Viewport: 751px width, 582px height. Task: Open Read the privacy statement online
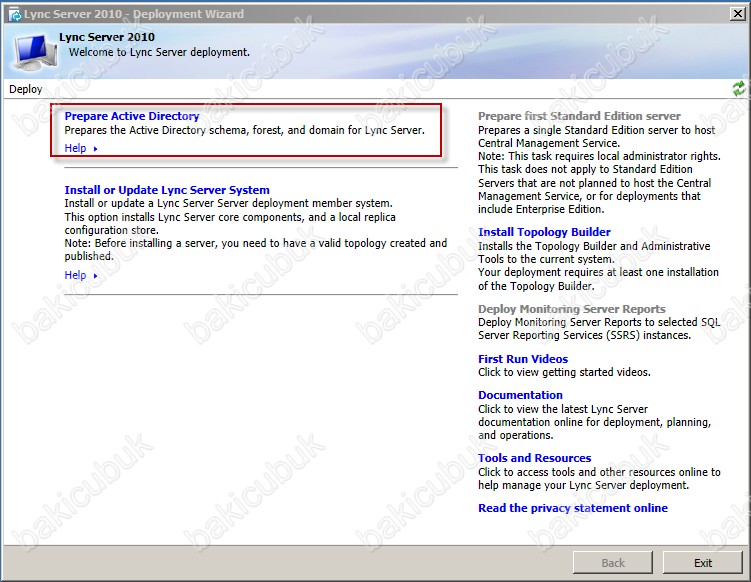[x=573, y=508]
